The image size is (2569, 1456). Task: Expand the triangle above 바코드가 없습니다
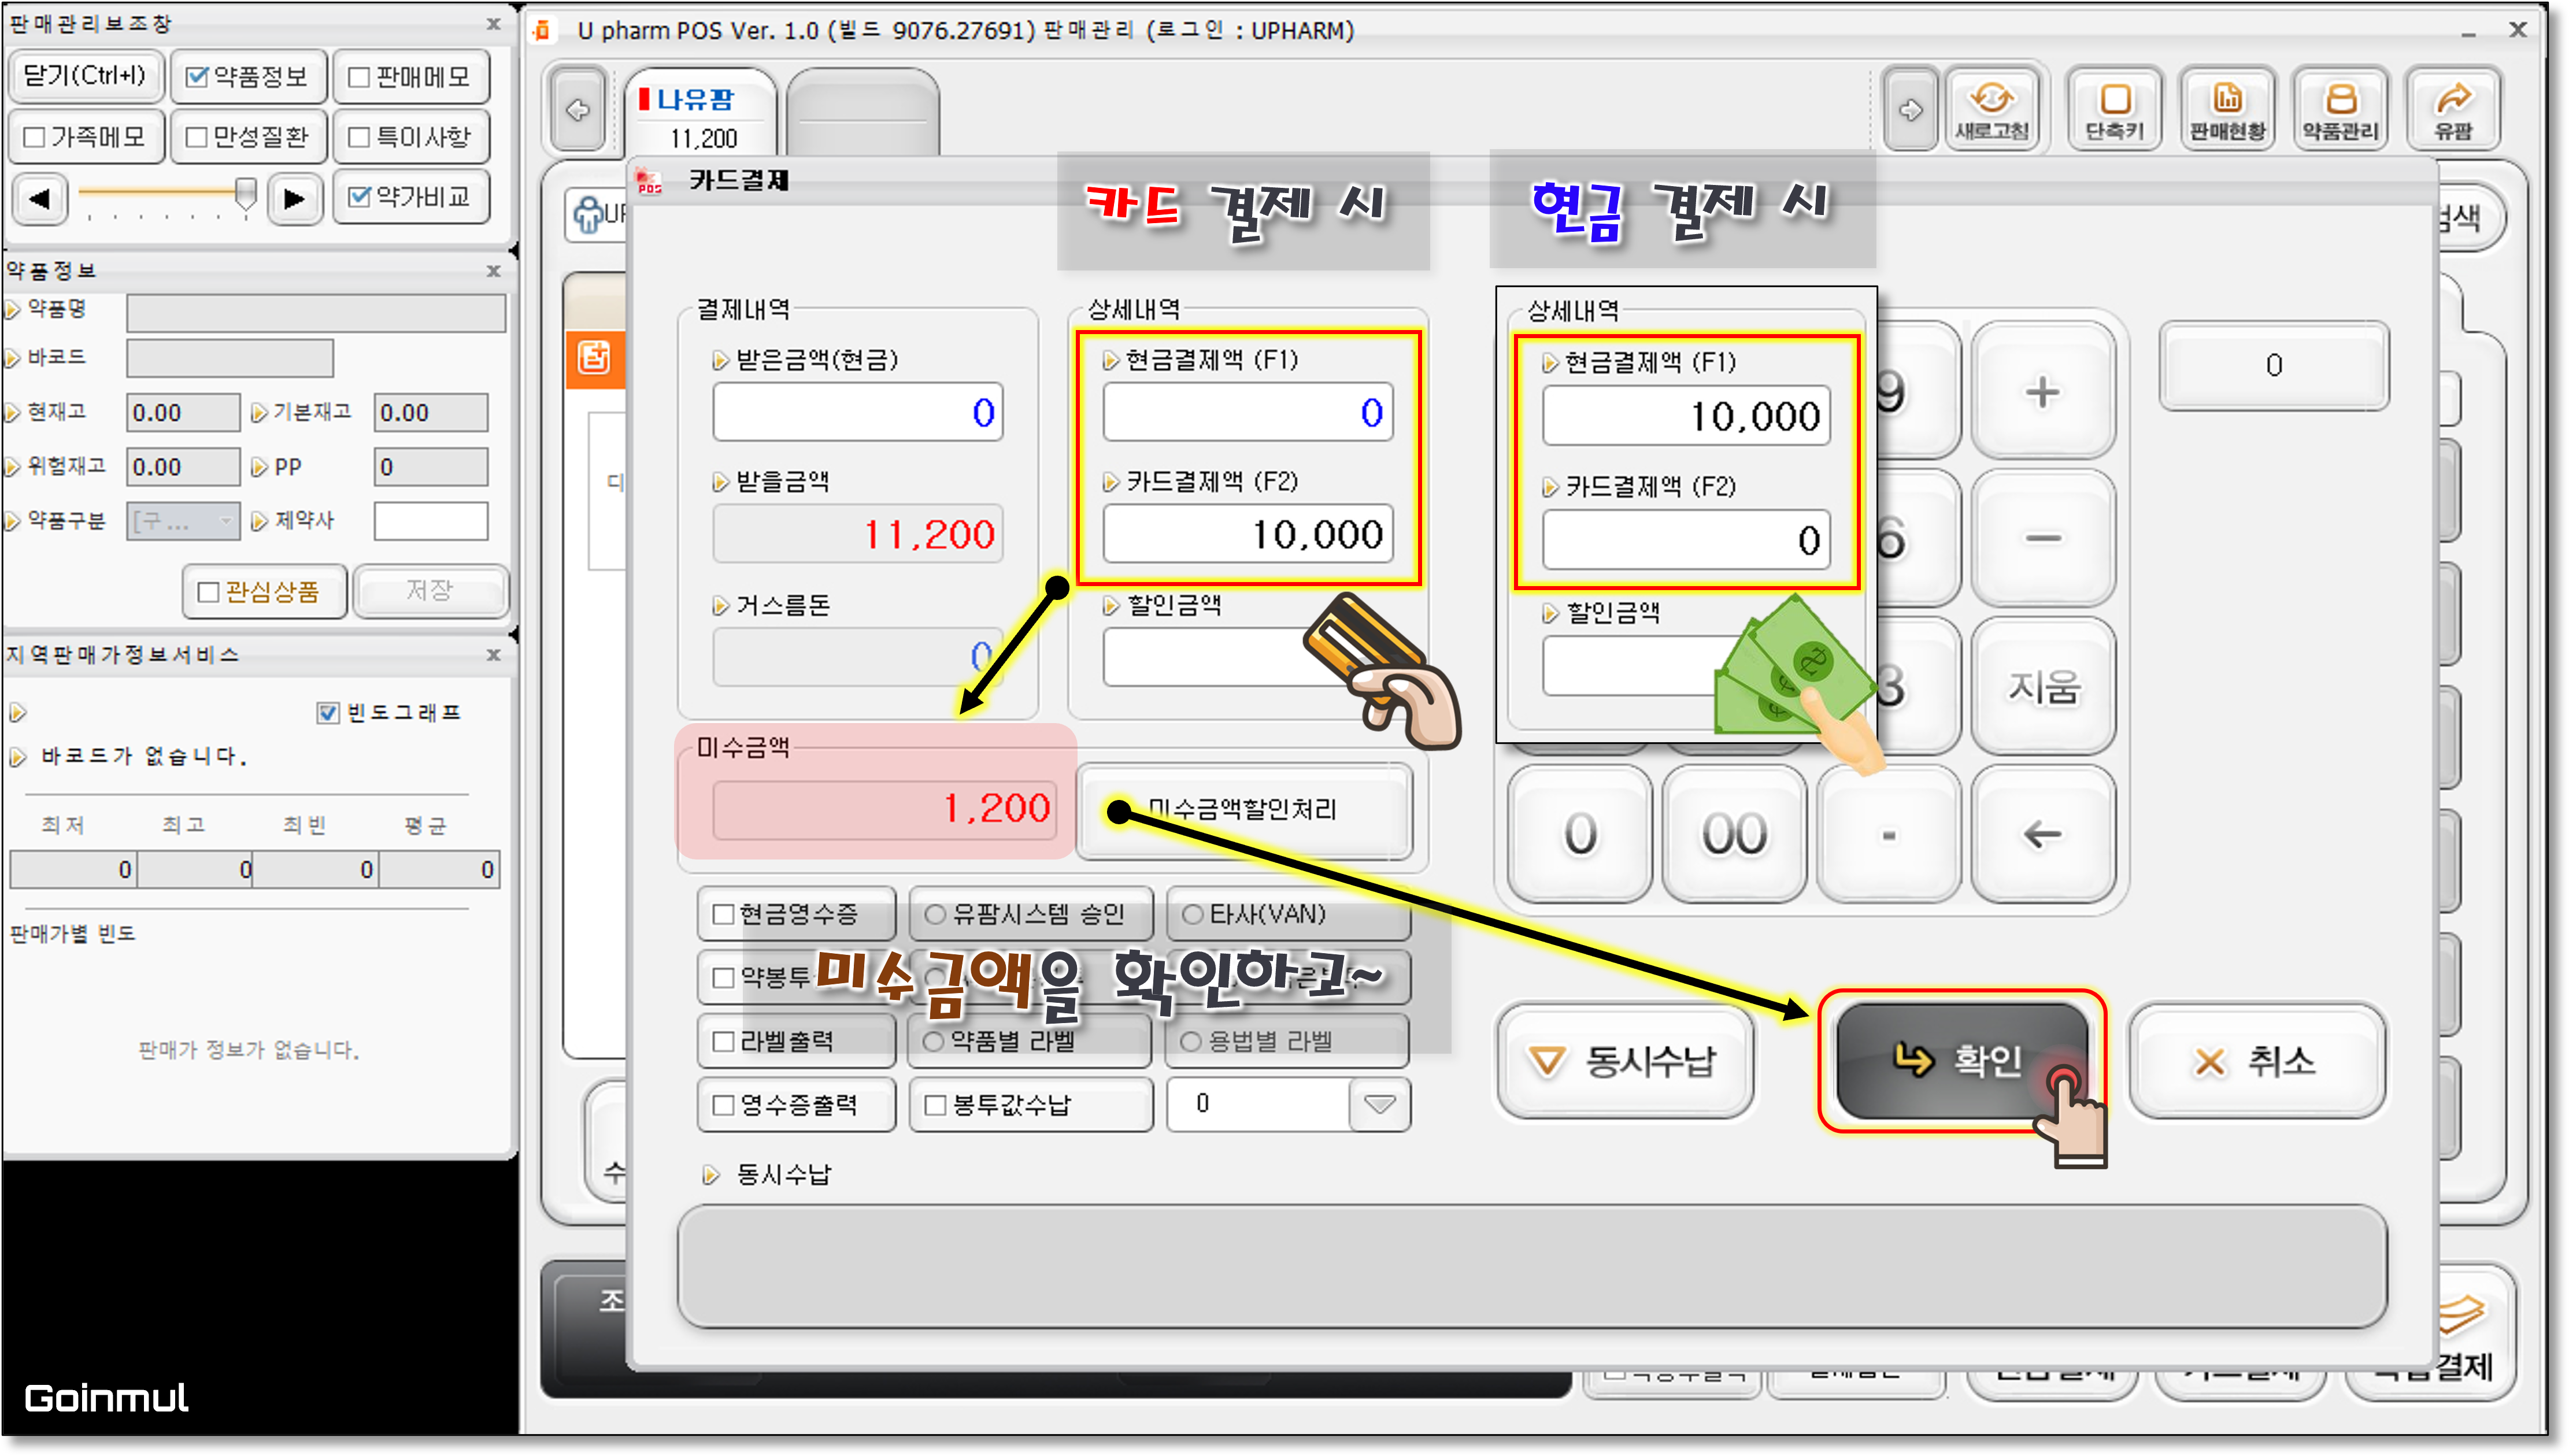pos(17,713)
